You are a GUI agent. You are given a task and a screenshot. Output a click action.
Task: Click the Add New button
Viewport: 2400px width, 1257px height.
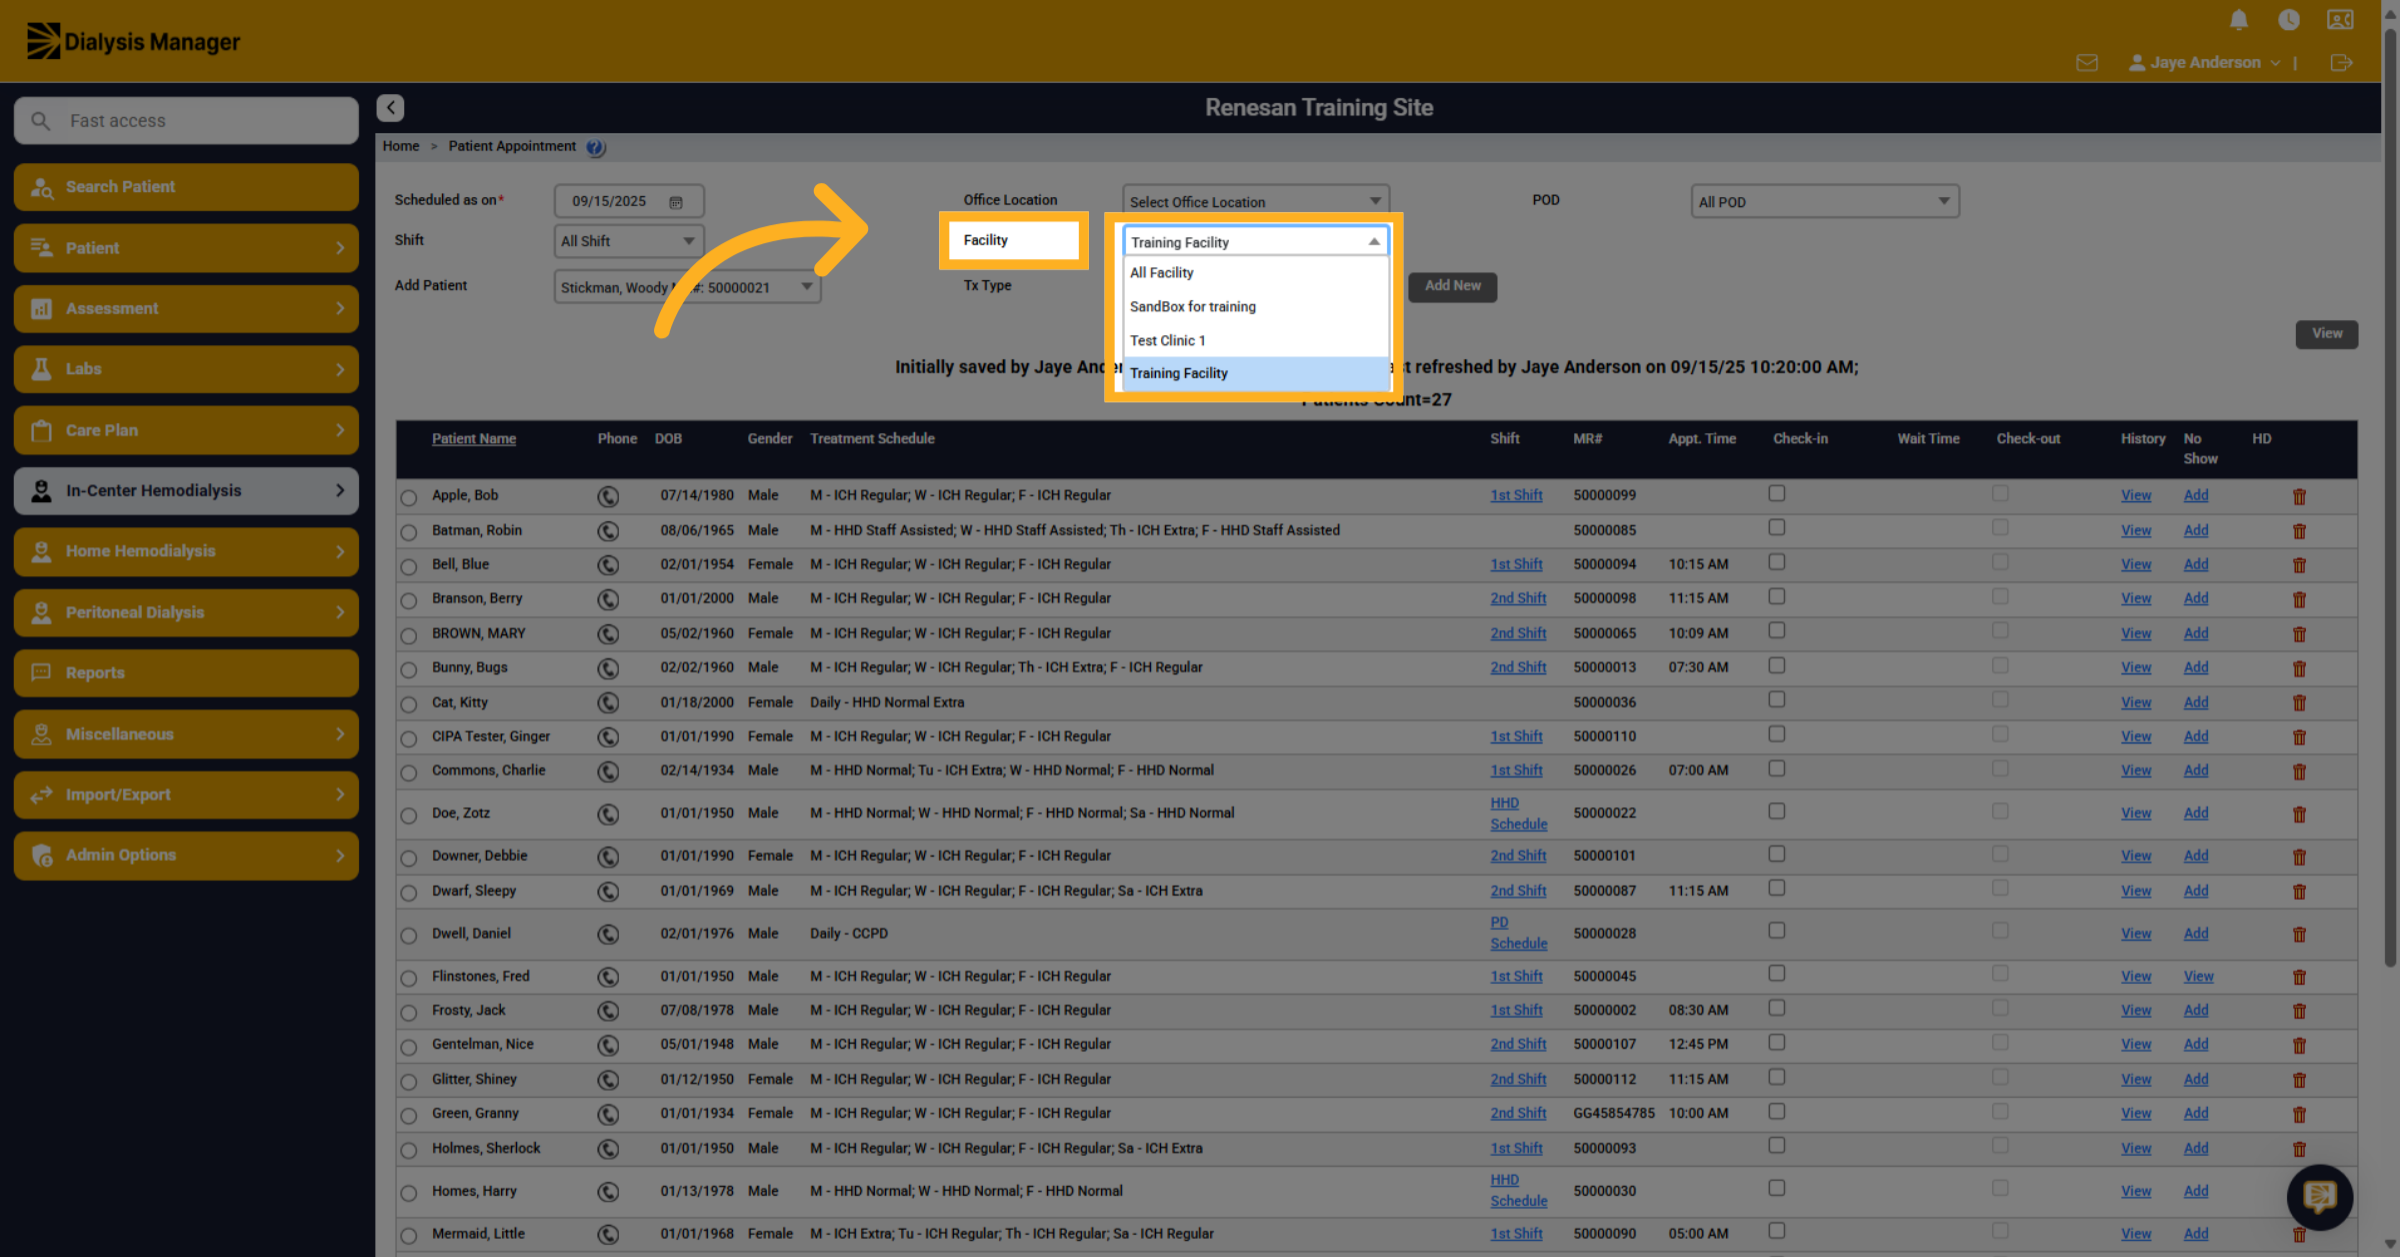pos(1452,286)
